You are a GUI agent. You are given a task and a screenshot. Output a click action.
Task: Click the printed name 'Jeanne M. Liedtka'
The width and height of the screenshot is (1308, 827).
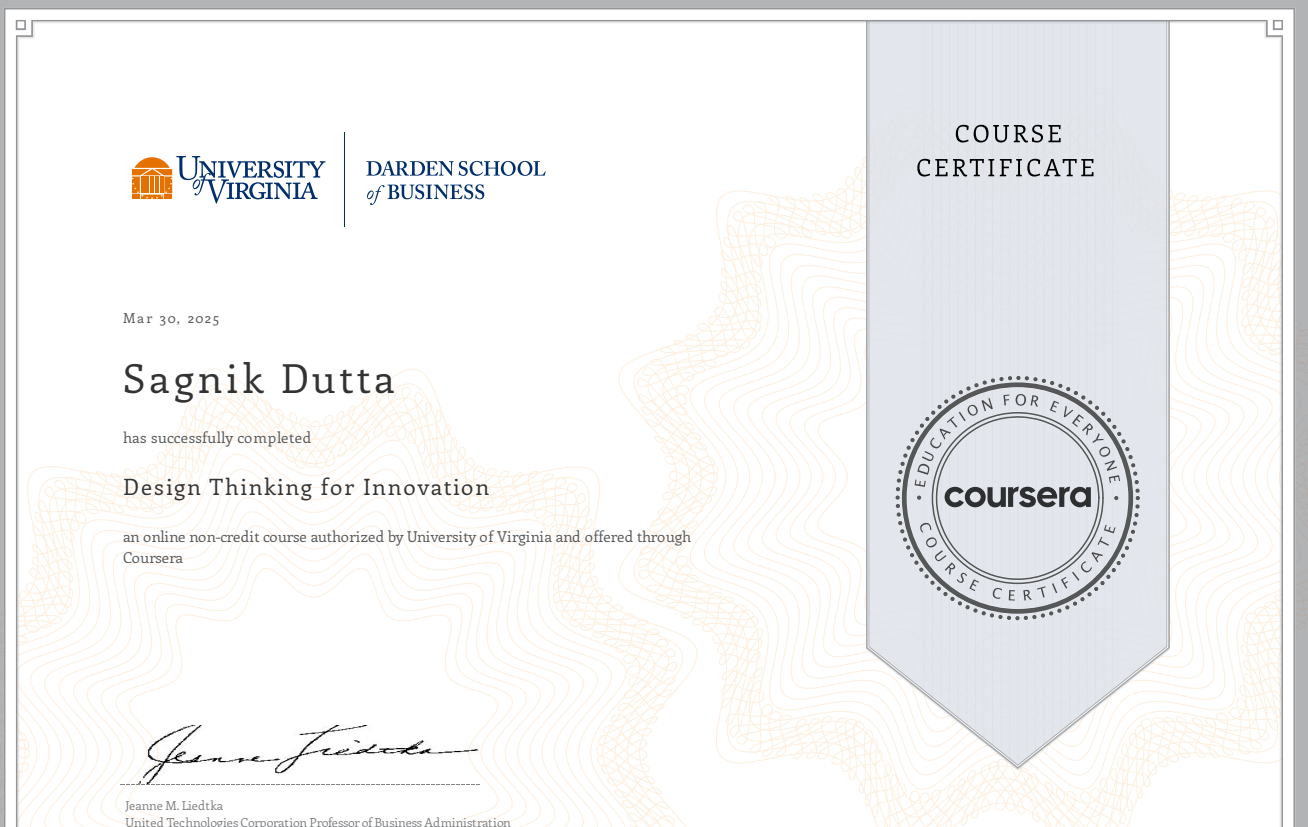[174, 806]
